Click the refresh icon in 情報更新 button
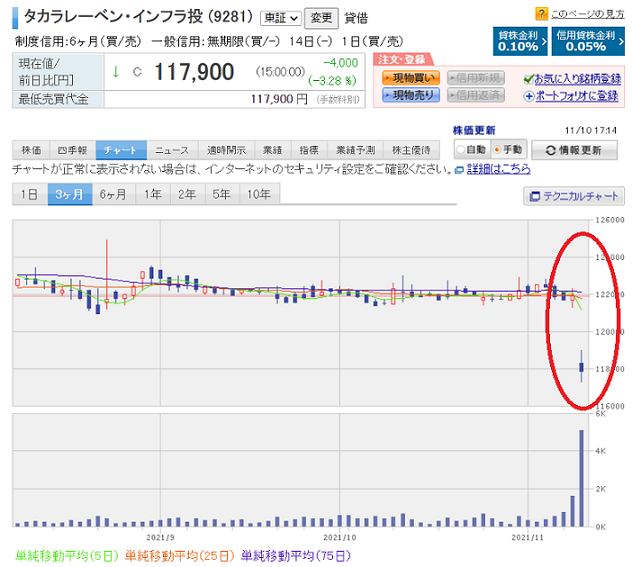 tap(551, 150)
